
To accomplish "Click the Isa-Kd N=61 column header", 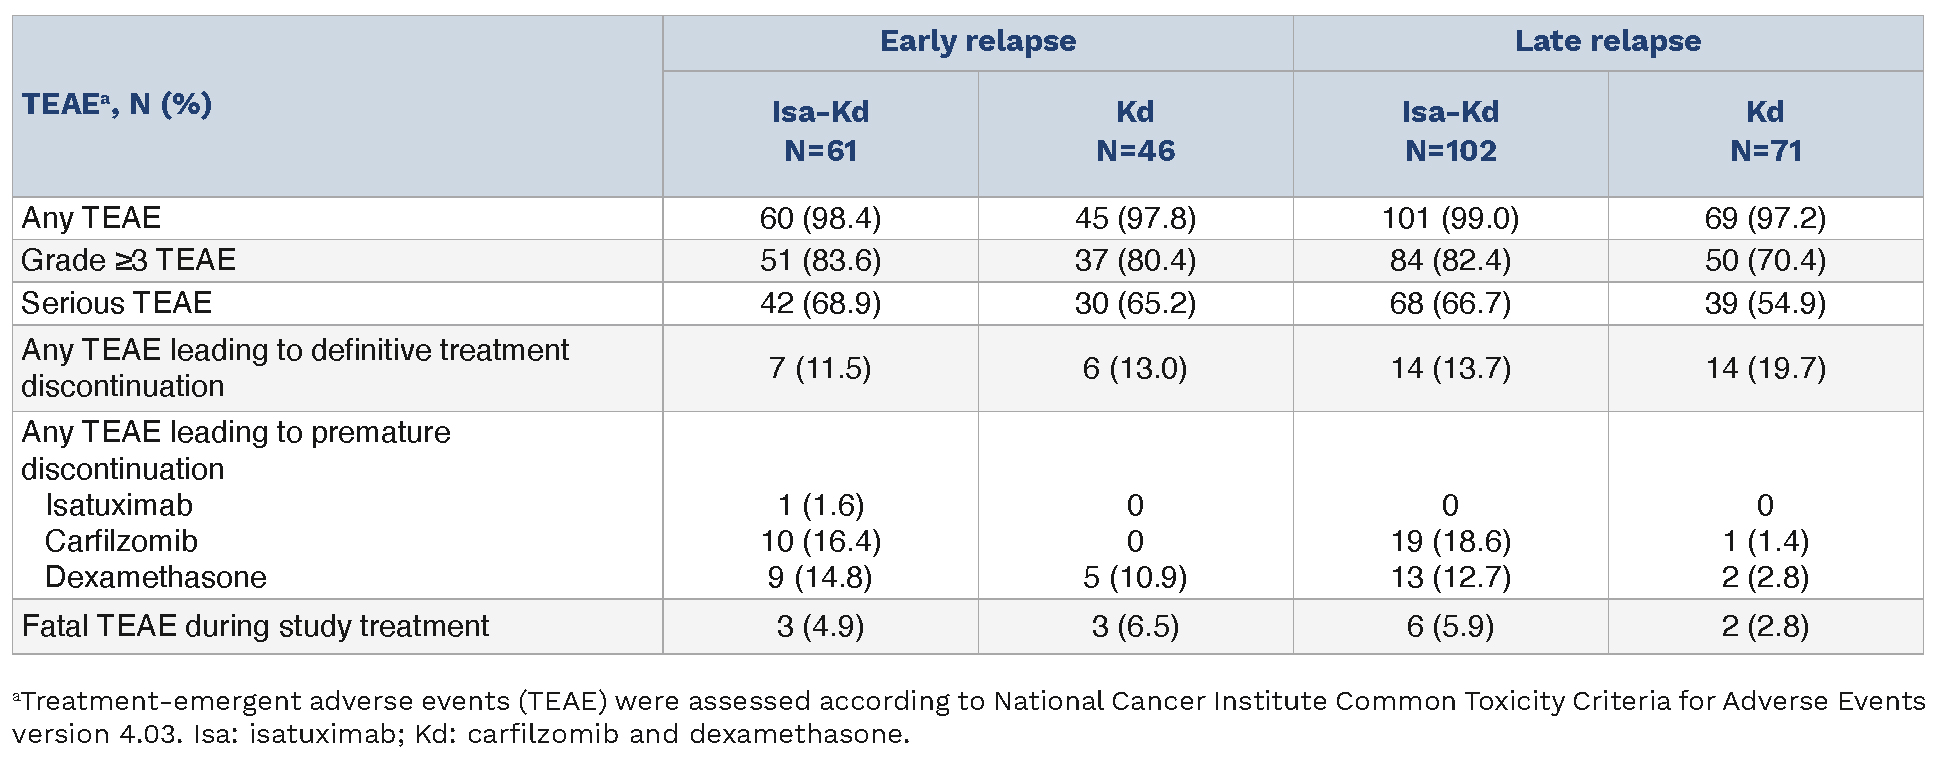I will point(820,131).
